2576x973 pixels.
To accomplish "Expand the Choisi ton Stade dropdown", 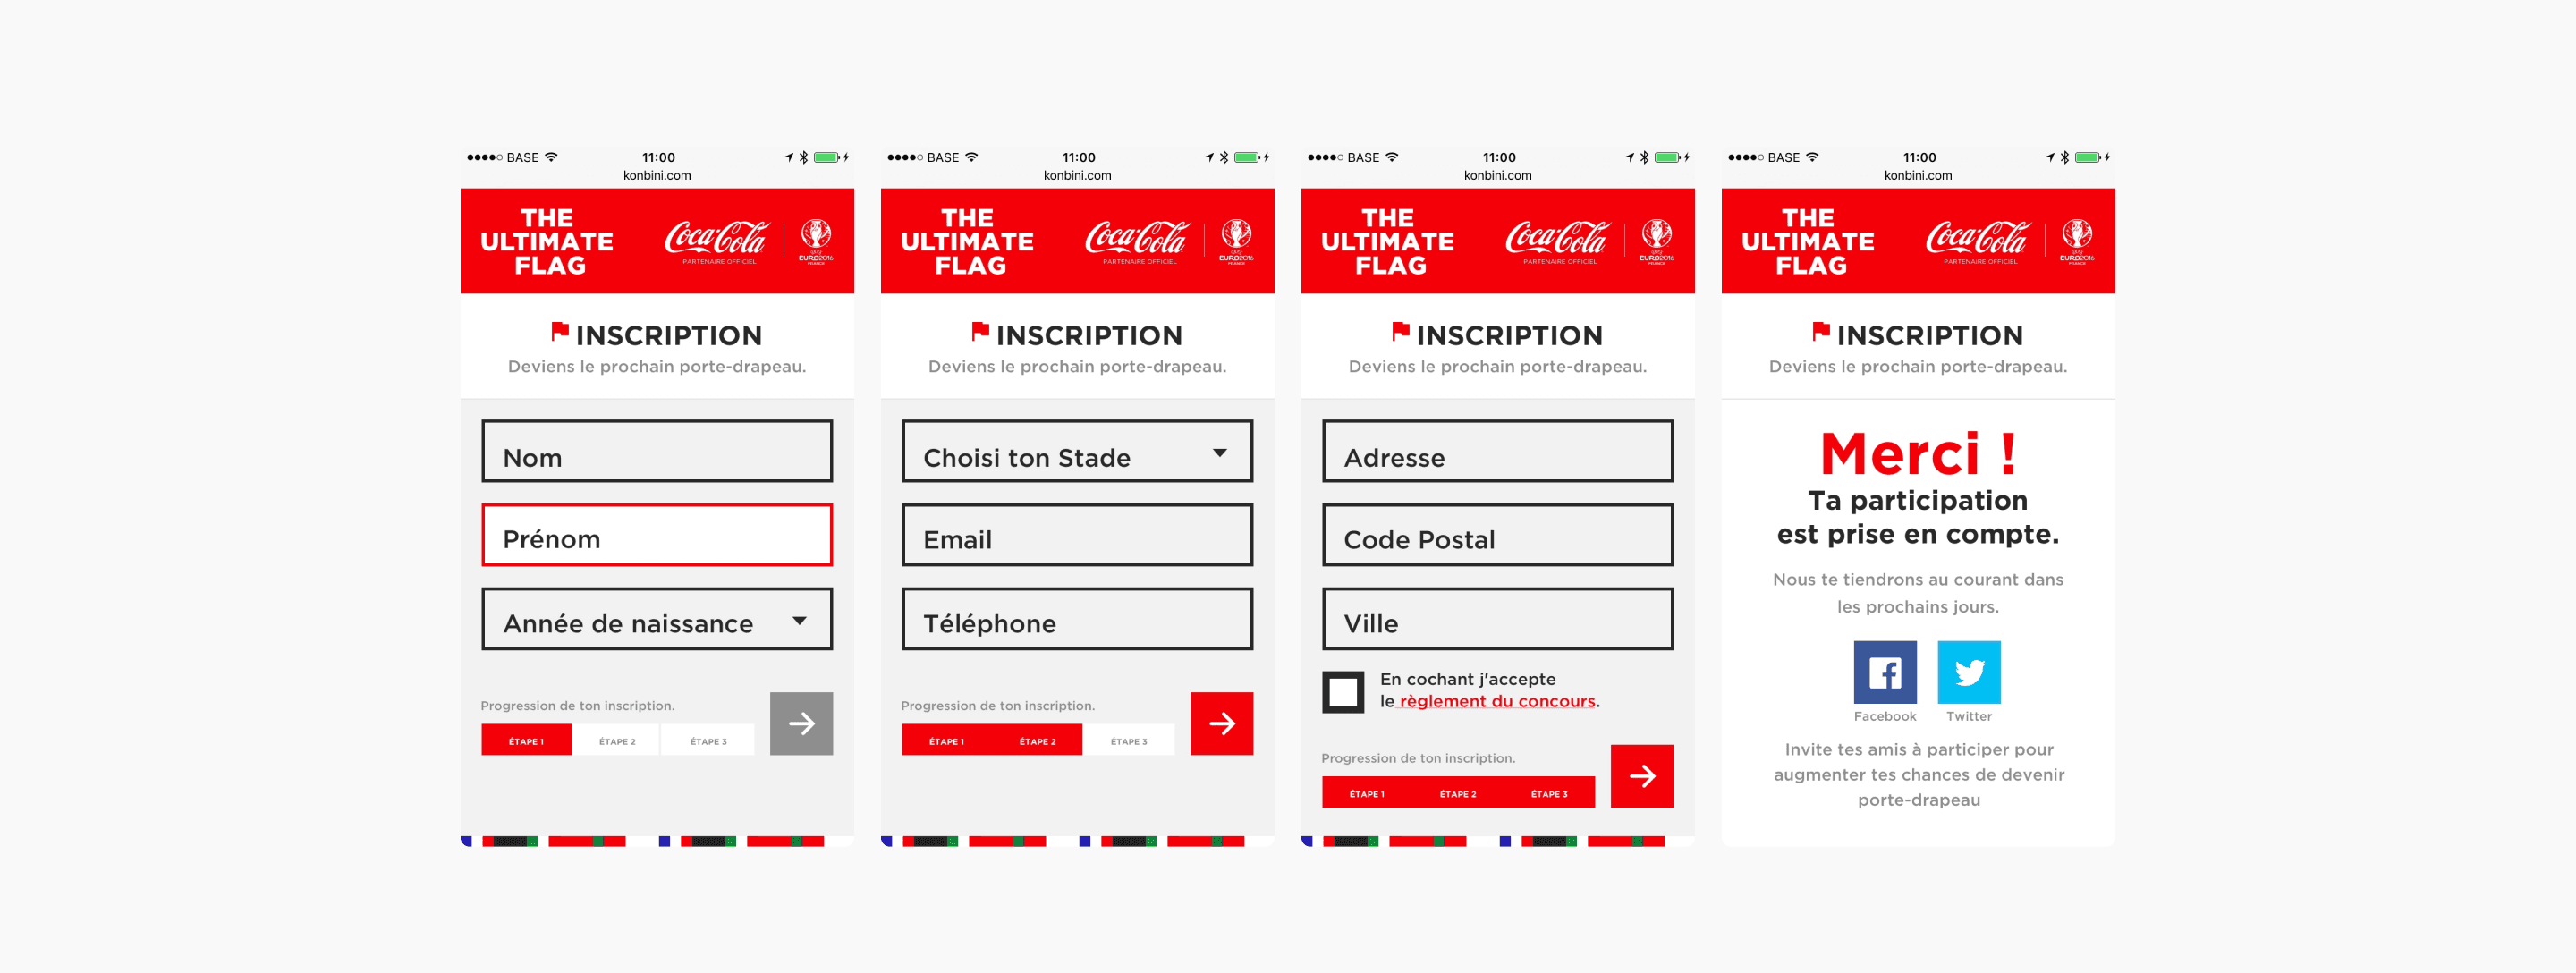I will (x=1077, y=452).
